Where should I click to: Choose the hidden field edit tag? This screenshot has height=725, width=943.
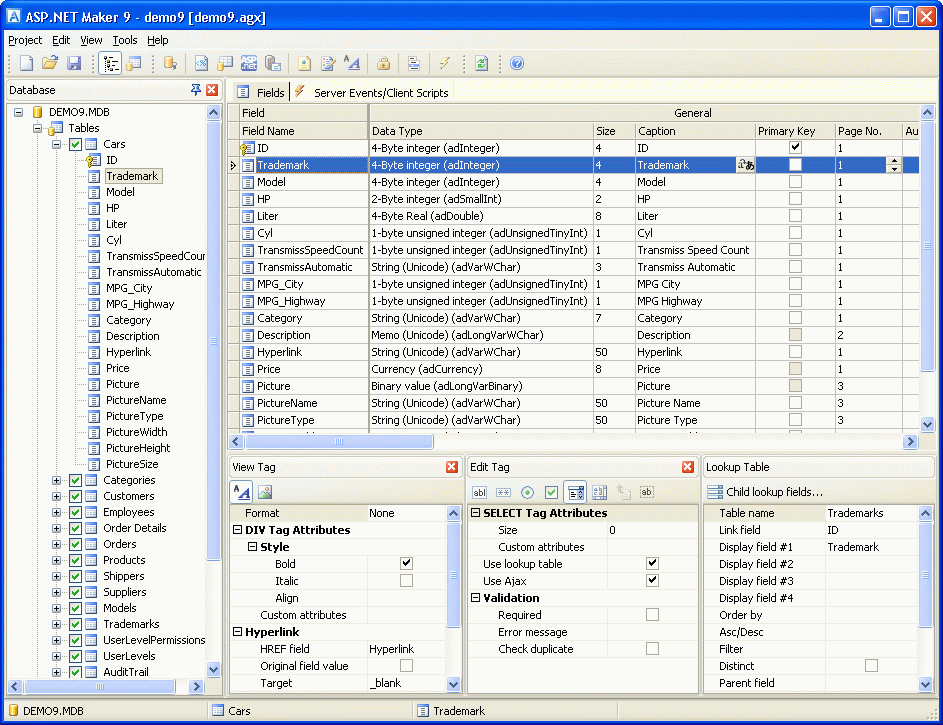pos(647,492)
